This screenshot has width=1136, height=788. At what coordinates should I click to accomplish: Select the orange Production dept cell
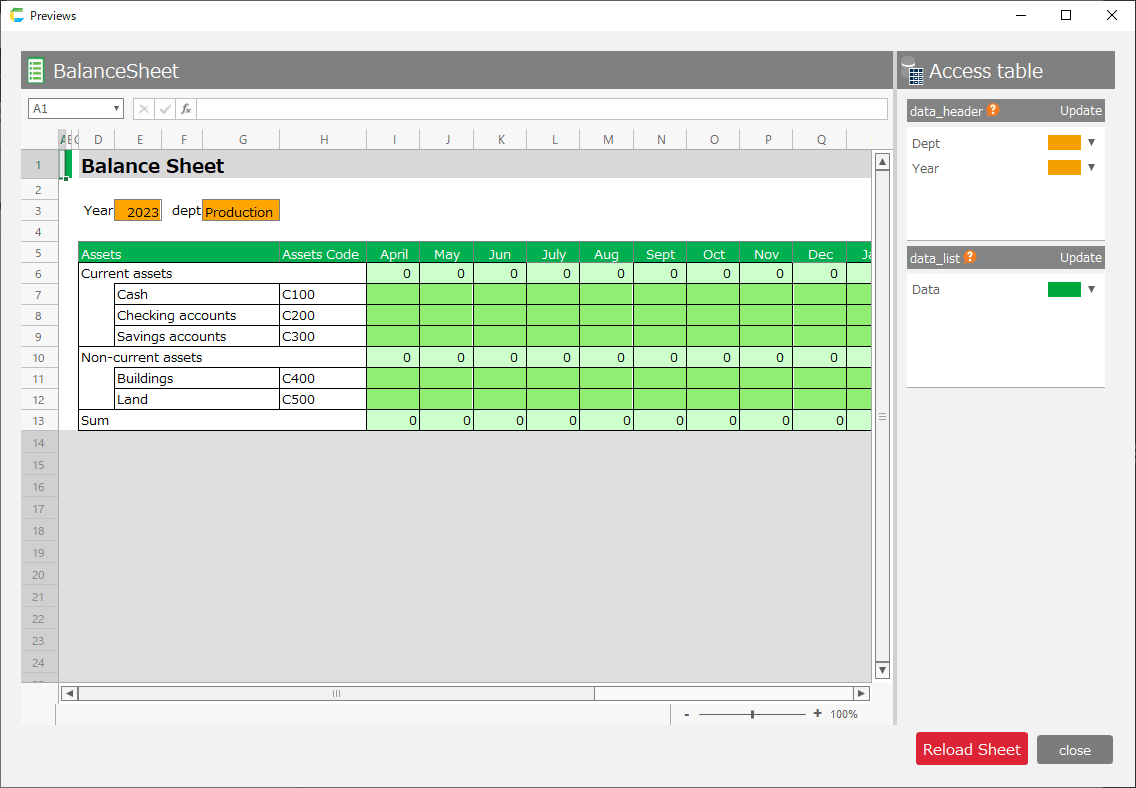pyautogui.click(x=240, y=211)
